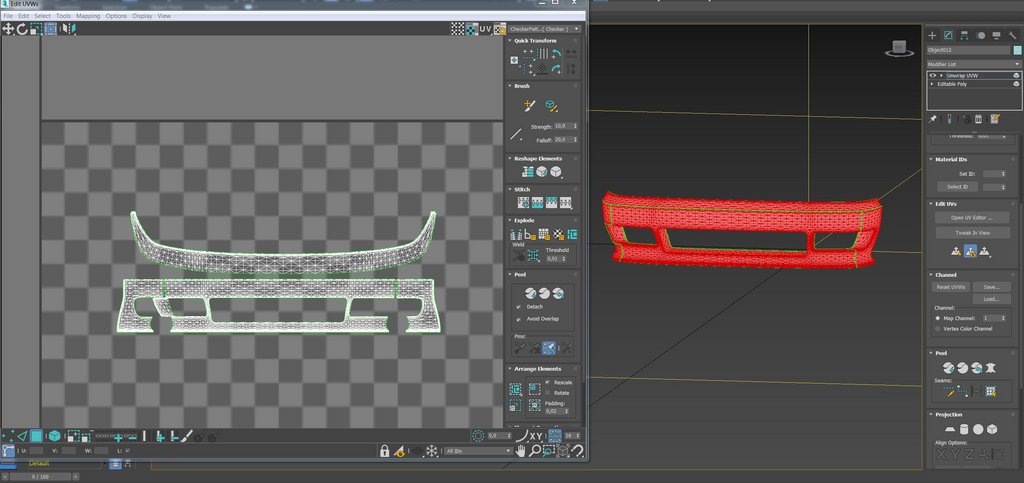
Task: Select the Mirror tool in UV editor toolbar
Action: pyautogui.click(x=69, y=29)
